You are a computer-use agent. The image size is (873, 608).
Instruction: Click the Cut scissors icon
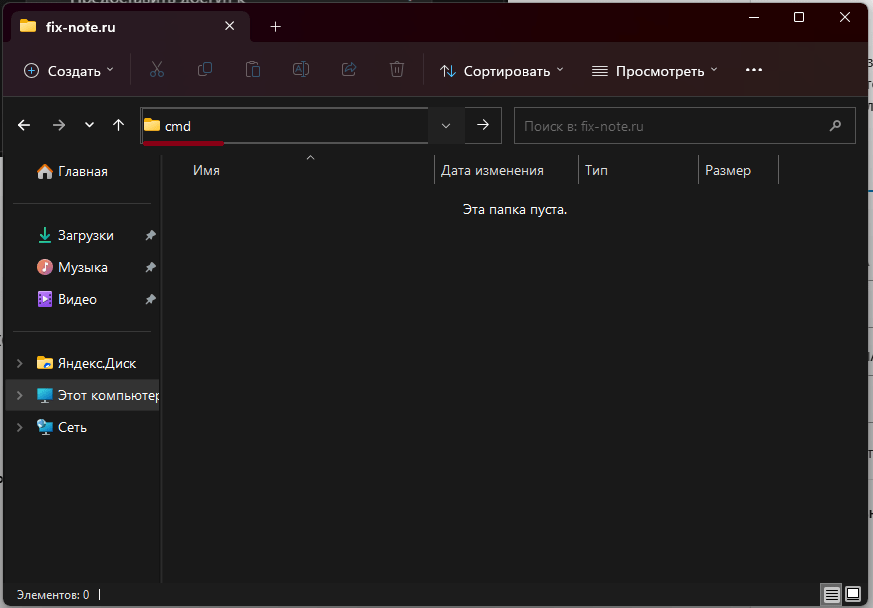pos(157,70)
